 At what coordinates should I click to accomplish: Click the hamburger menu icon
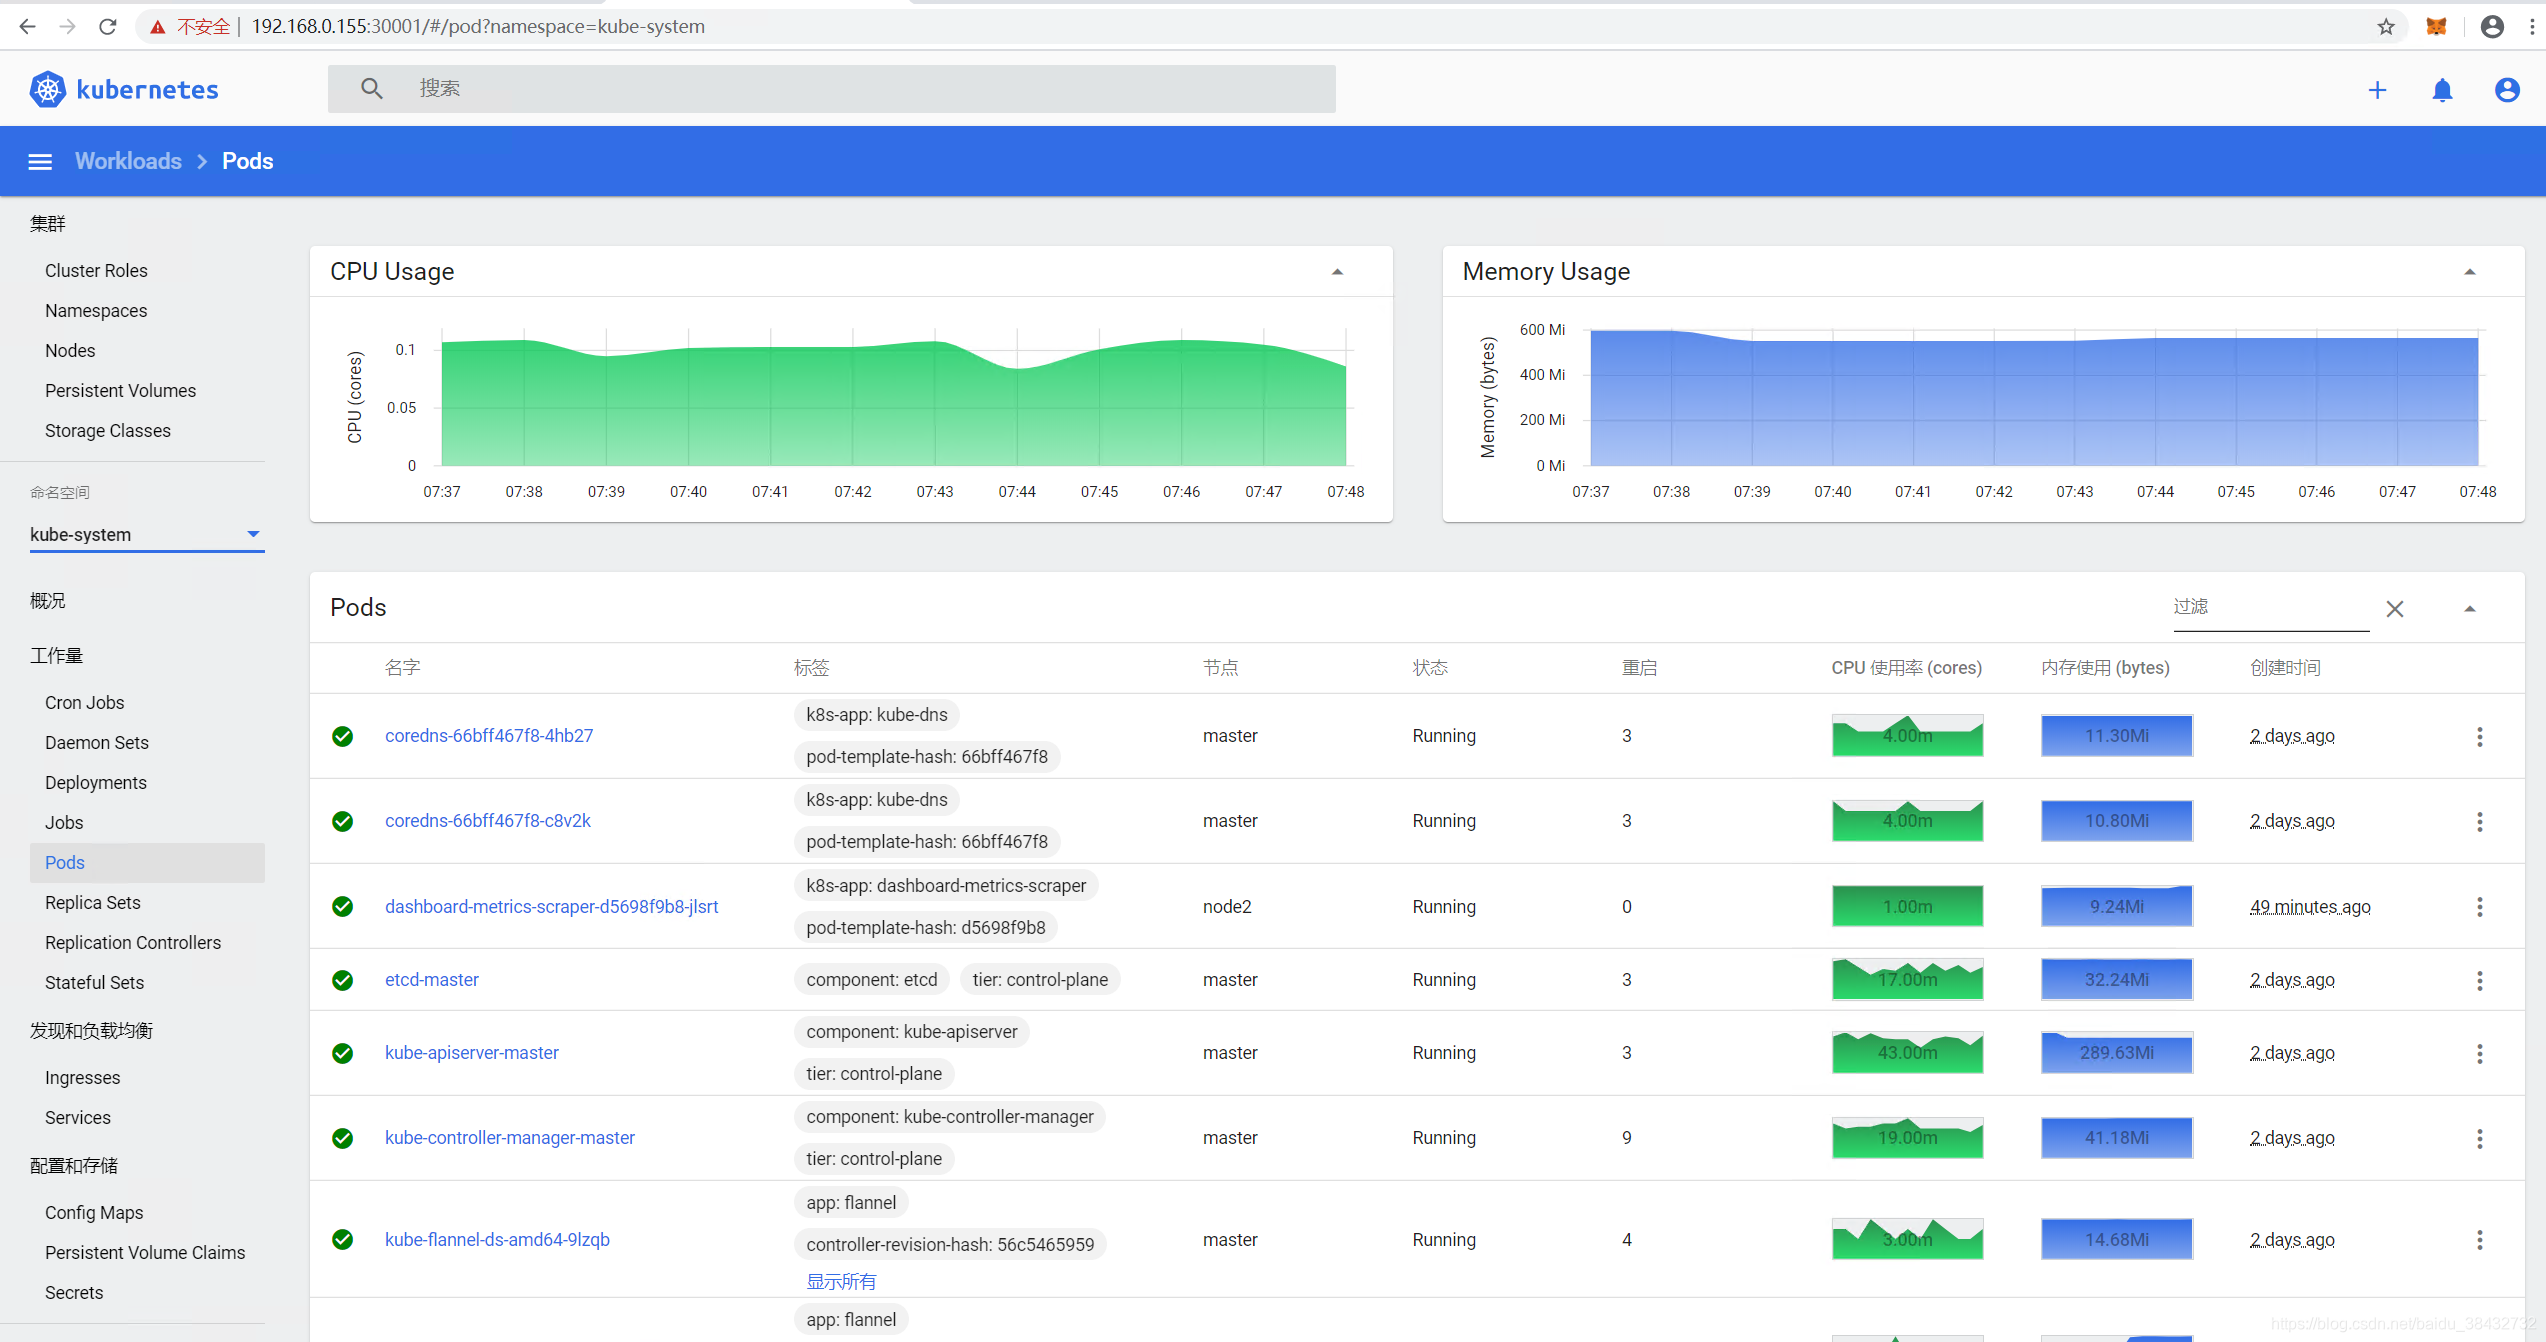(40, 161)
